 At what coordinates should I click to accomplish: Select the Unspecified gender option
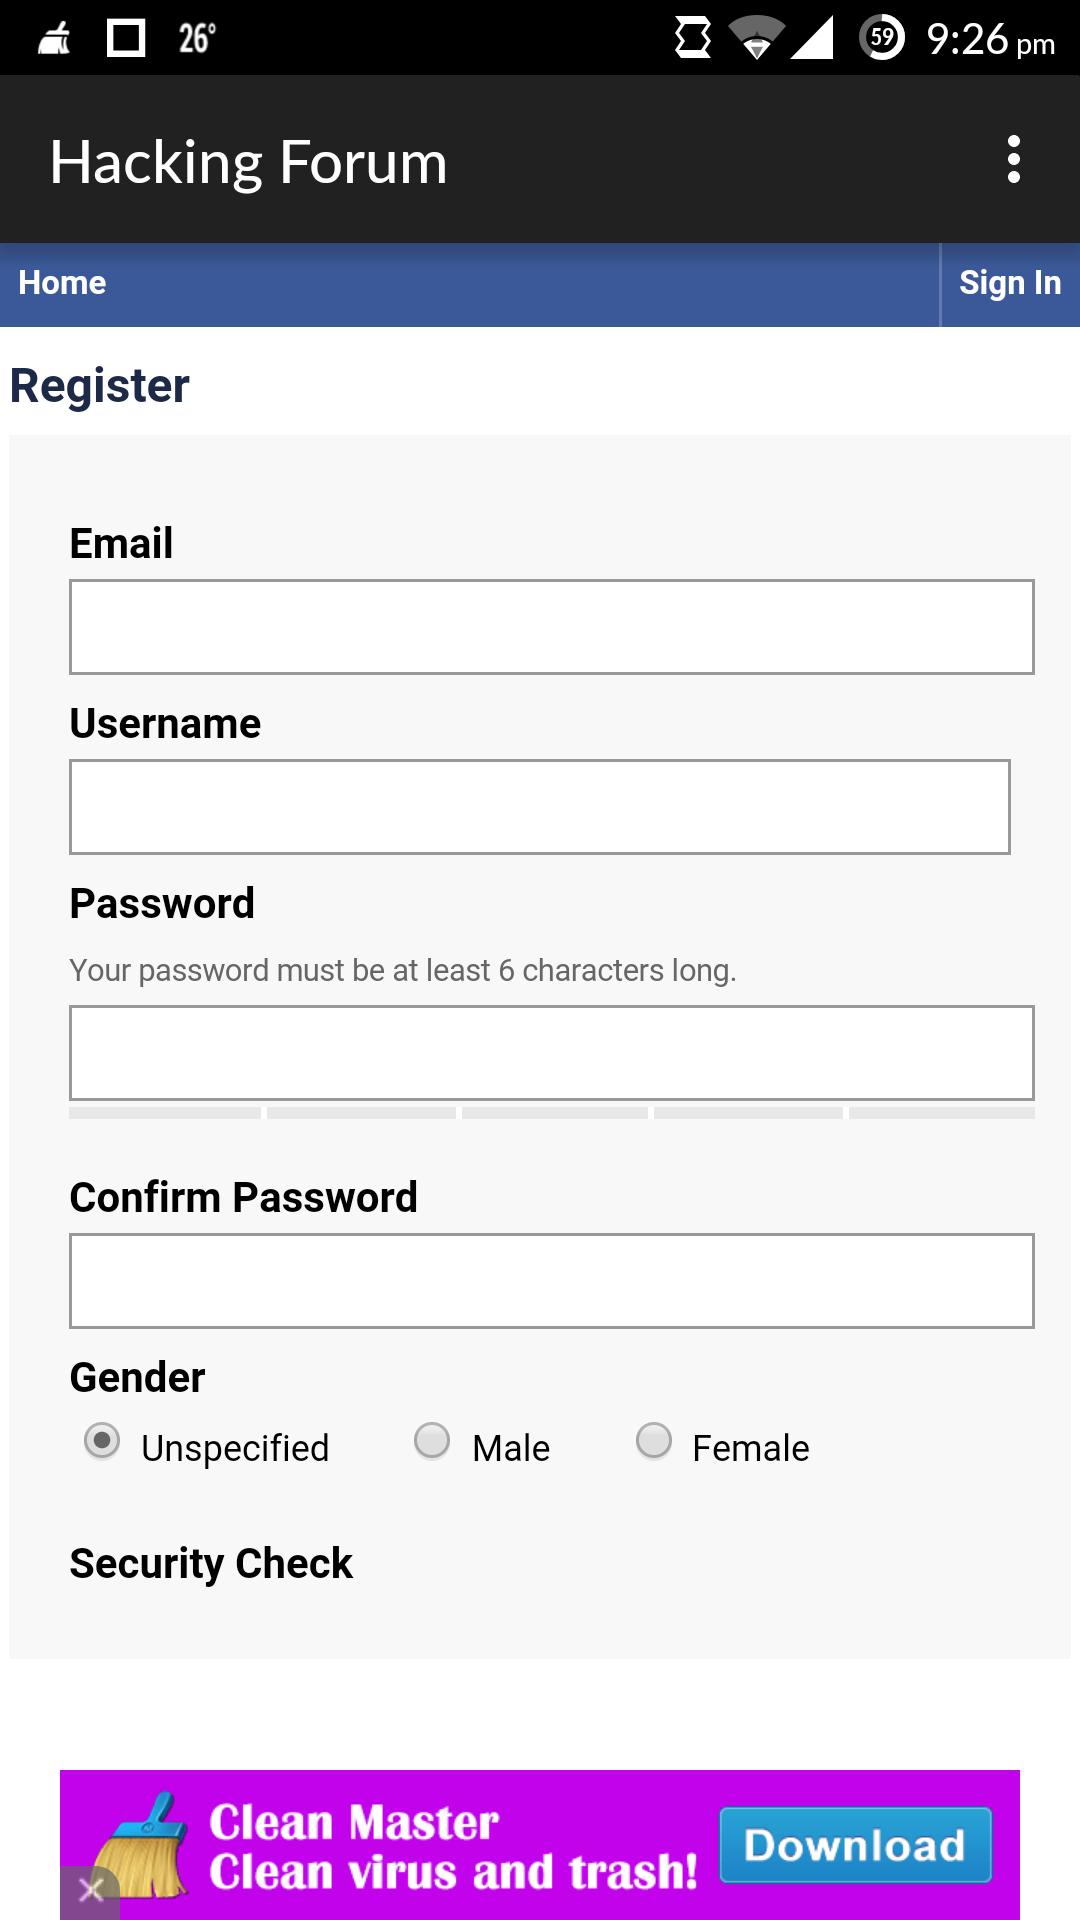click(102, 1441)
